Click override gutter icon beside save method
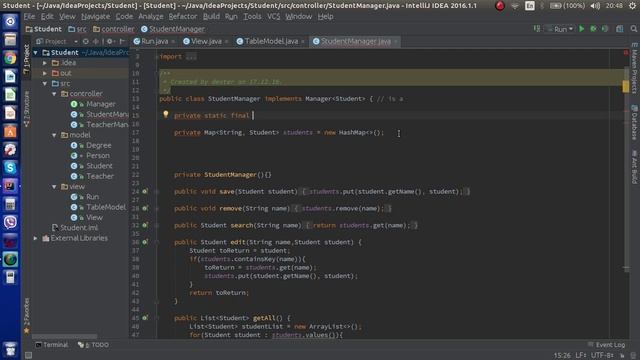640x360 pixels. point(145,191)
